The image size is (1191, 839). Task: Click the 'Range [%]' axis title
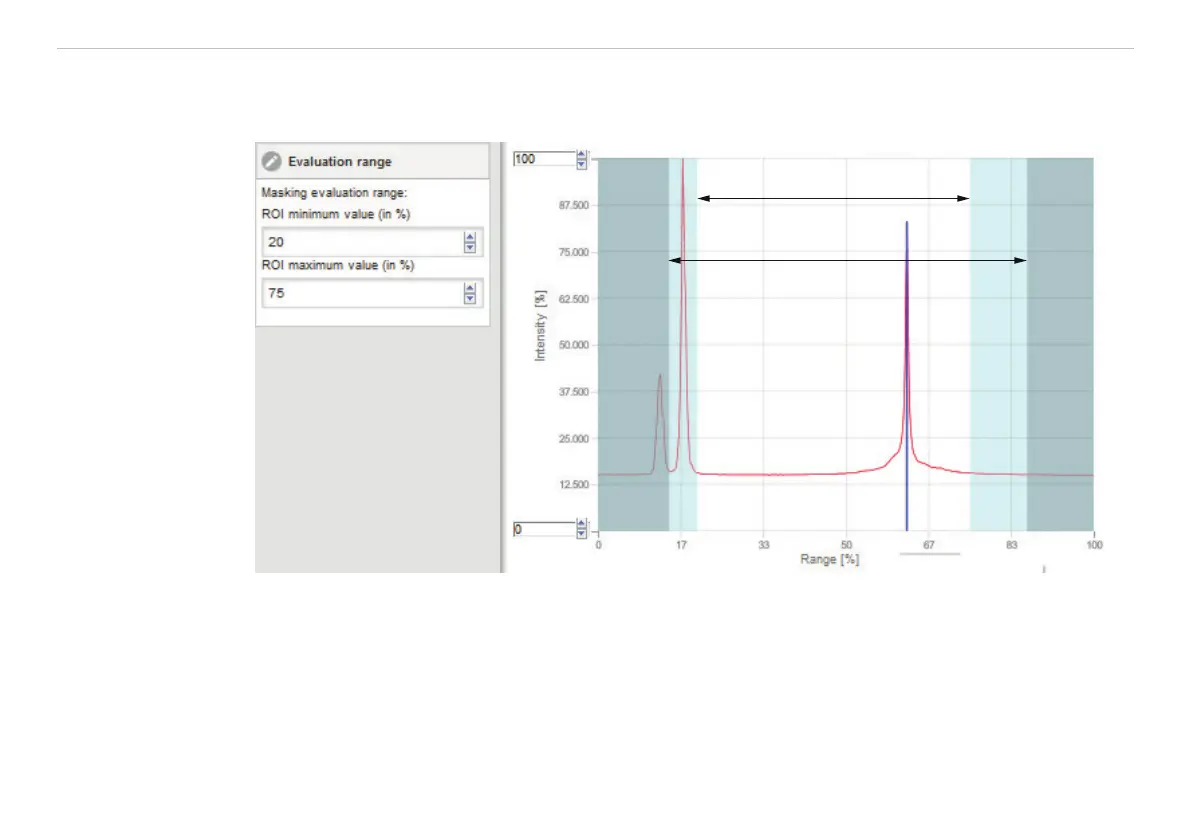point(829,560)
